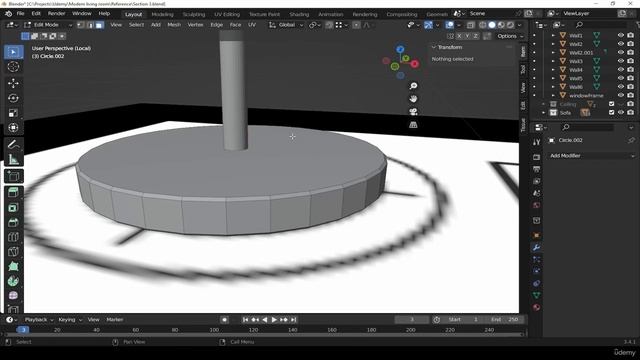Select the Smooth tool

click(13, 296)
